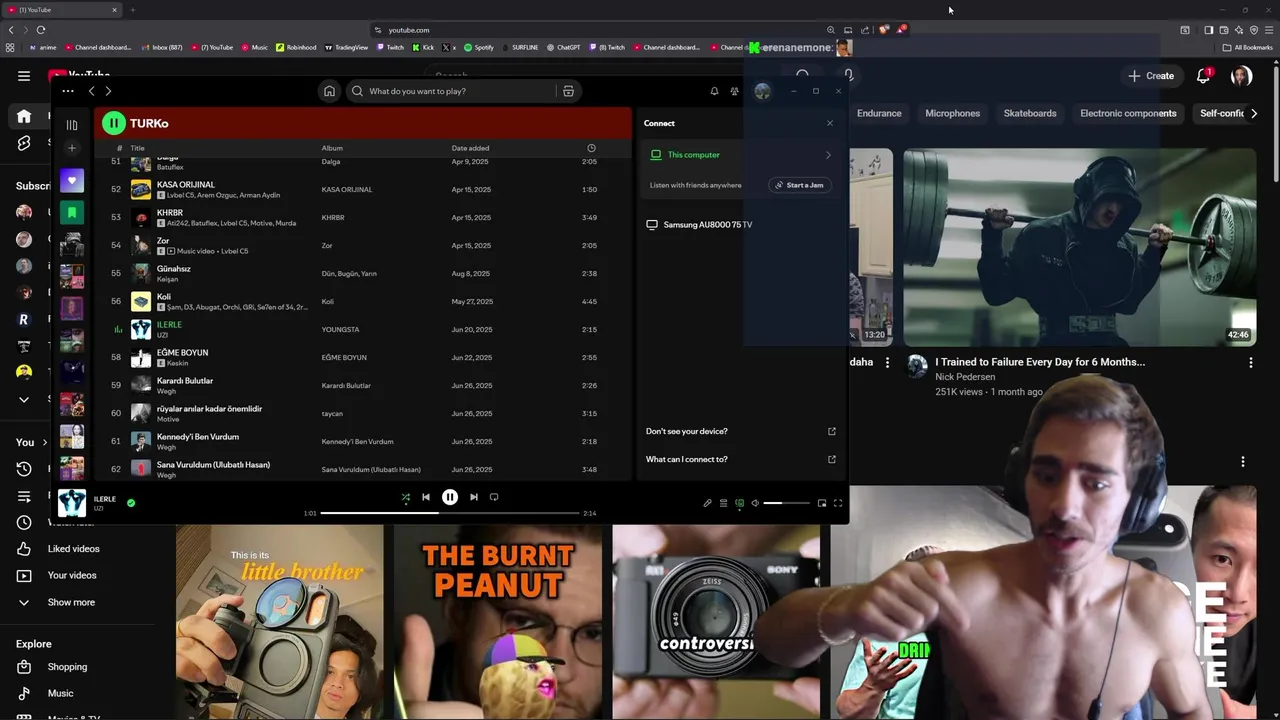Adjust the Spotify volume slider
The width and height of the screenshot is (1280, 720).
click(x=786, y=503)
